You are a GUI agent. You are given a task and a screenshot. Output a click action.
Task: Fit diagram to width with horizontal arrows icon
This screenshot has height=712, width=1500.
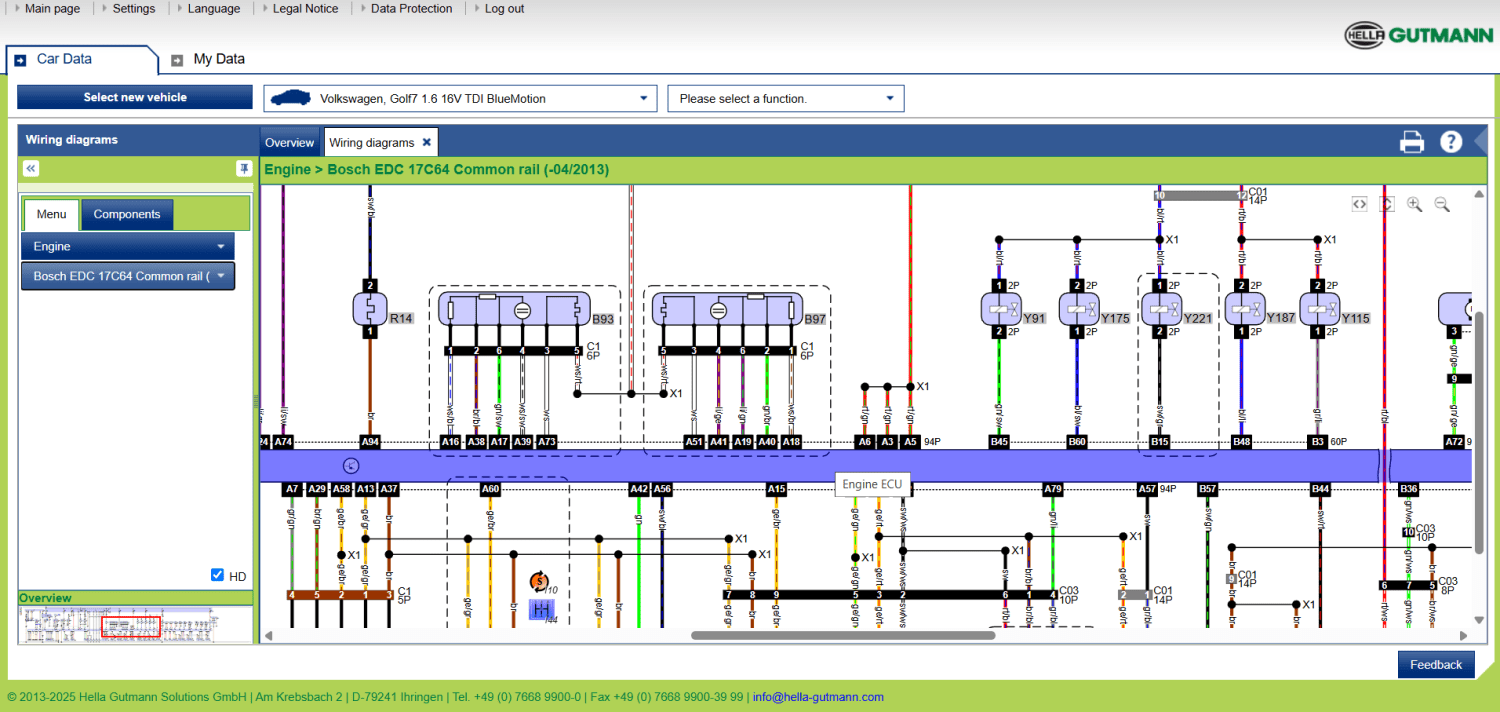tap(1359, 204)
